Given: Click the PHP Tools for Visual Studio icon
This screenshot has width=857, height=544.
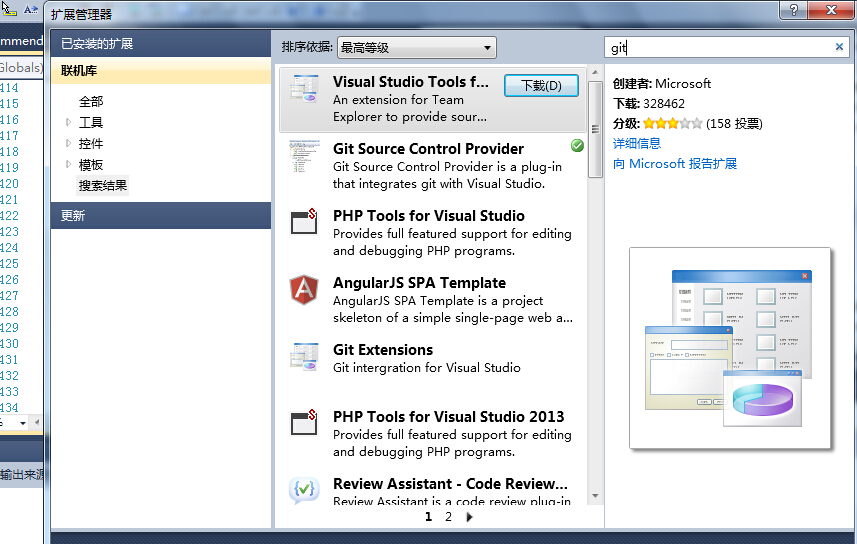Looking at the screenshot, I should (304, 222).
